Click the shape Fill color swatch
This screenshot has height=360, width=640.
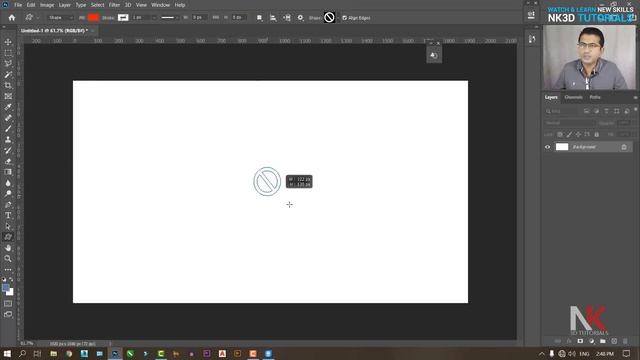click(x=93, y=18)
